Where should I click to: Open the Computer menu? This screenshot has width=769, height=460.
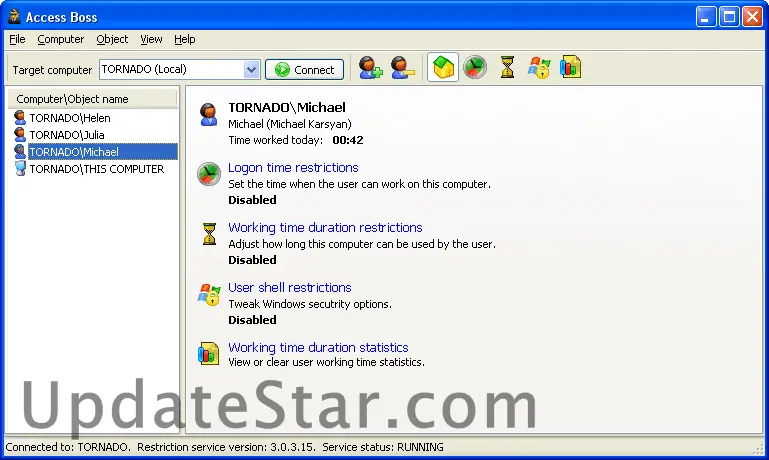point(61,39)
